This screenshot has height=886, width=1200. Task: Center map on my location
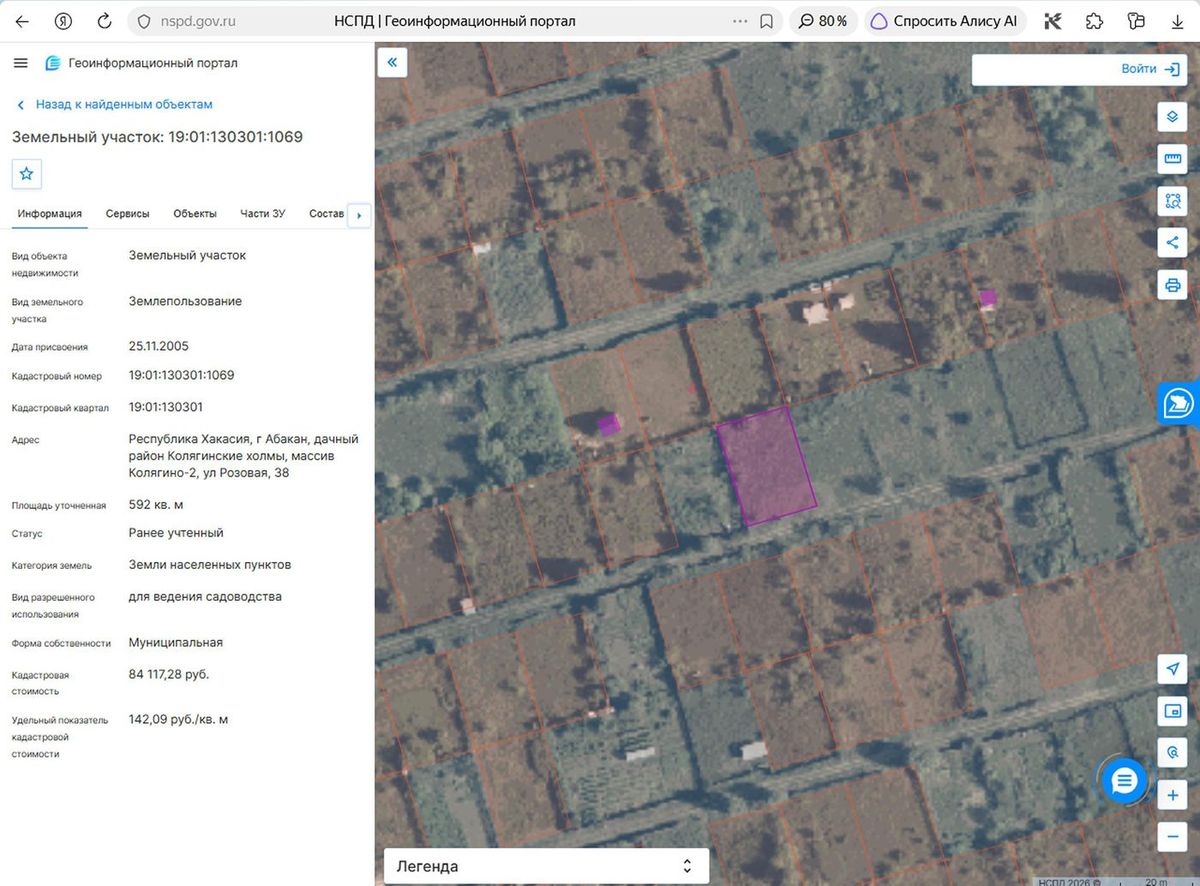pos(1172,669)
